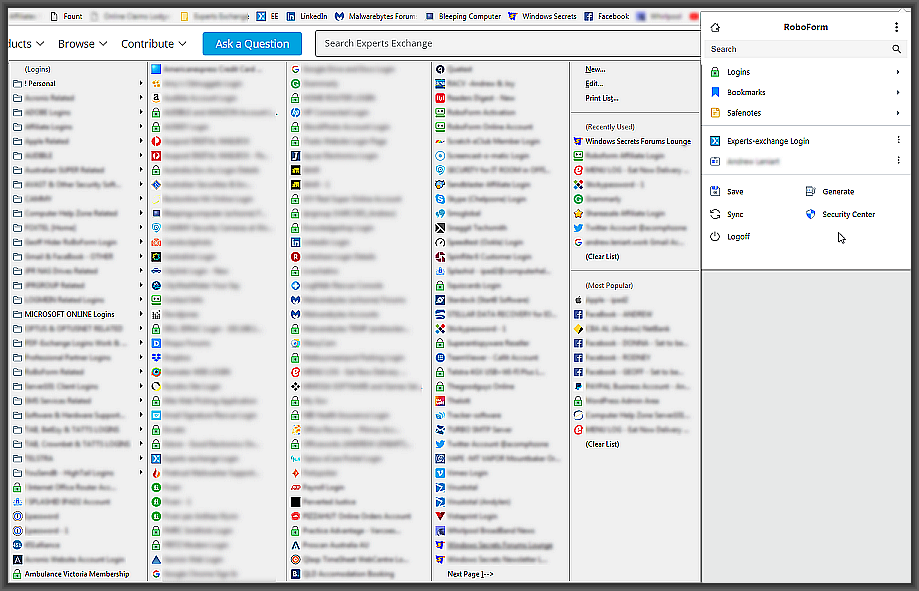Open the Windows Secrets bookmark

(542, 16)
